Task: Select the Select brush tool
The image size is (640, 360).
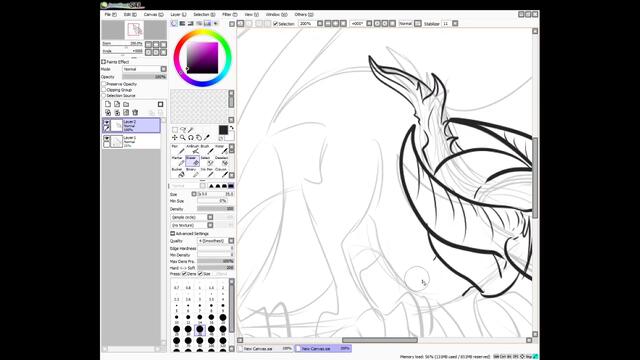Action: coord(207,161)
